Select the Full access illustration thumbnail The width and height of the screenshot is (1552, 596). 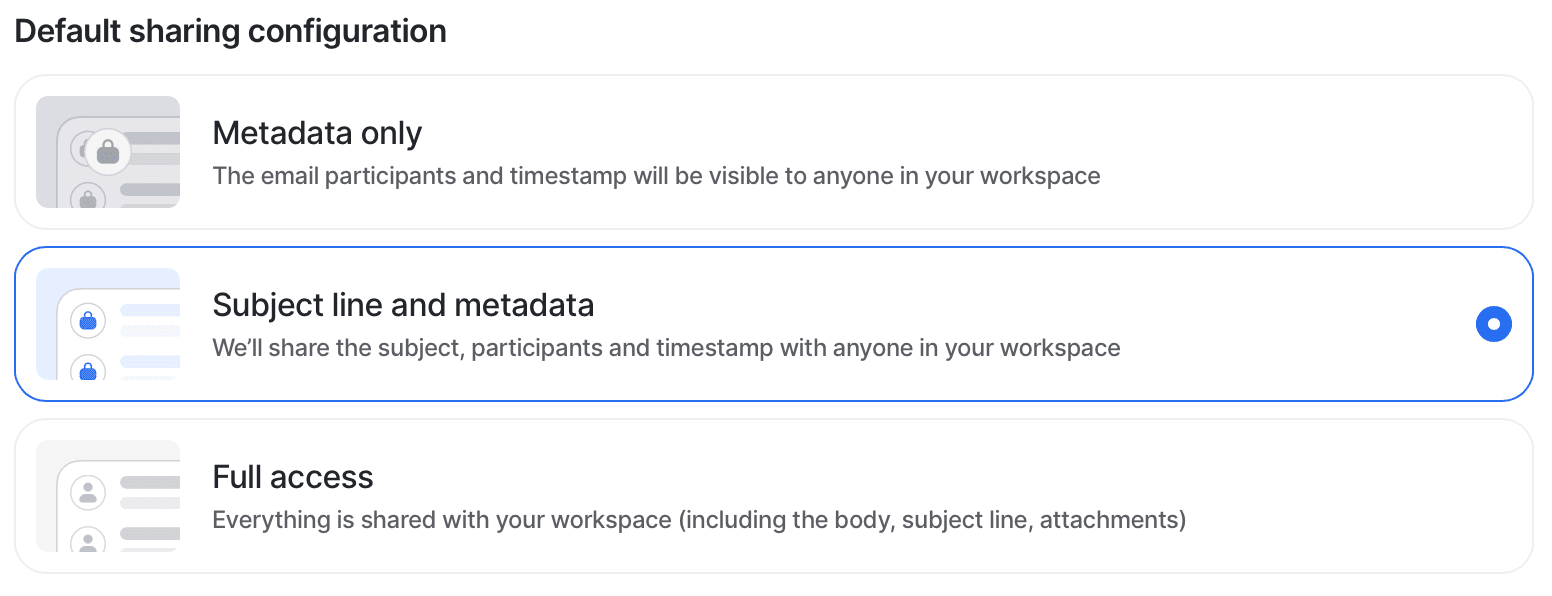[x=108, y=496]
